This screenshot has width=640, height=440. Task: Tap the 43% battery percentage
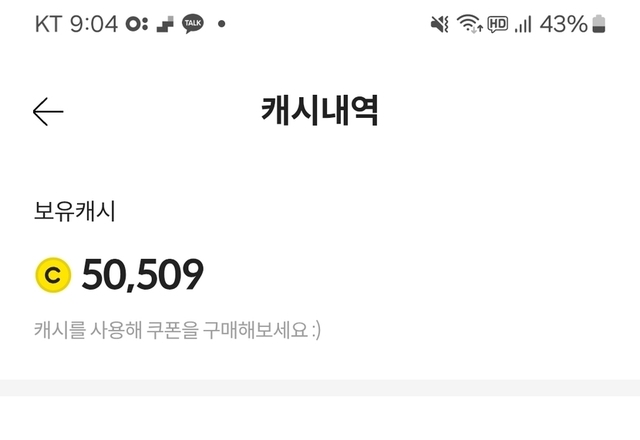(x=563, y=24)
